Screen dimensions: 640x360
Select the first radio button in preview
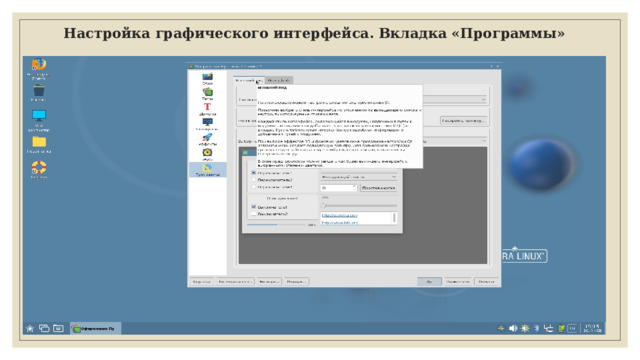(x=253, y=173)
